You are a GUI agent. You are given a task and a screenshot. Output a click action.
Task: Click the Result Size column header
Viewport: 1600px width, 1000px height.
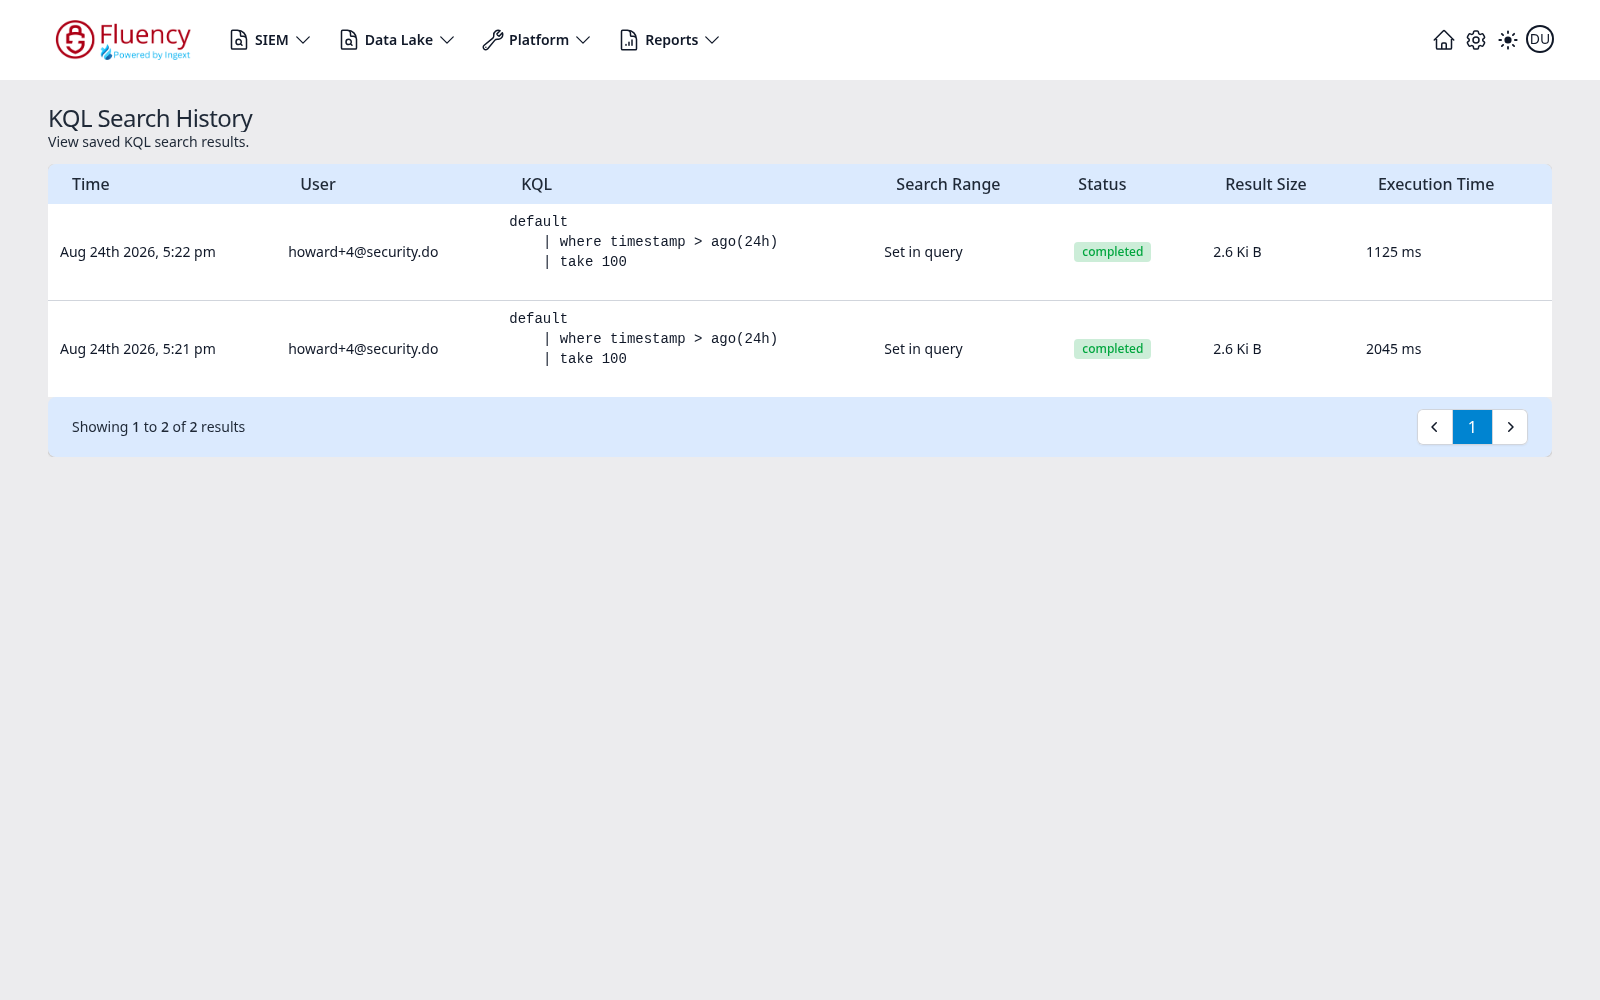[1266, 184]
